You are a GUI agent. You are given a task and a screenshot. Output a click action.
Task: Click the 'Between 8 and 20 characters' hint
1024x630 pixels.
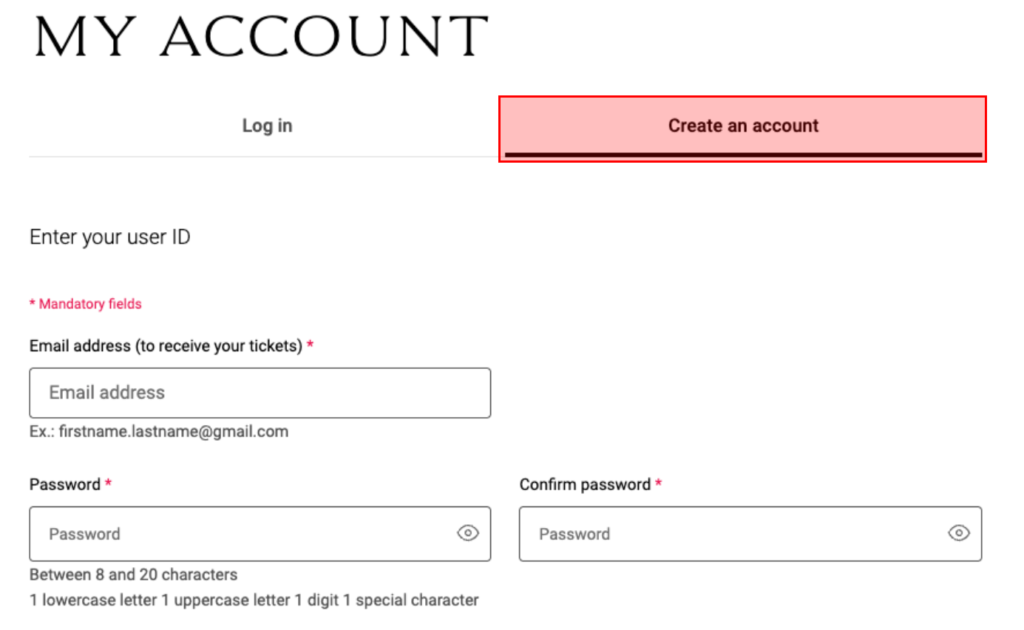[133, 575]
